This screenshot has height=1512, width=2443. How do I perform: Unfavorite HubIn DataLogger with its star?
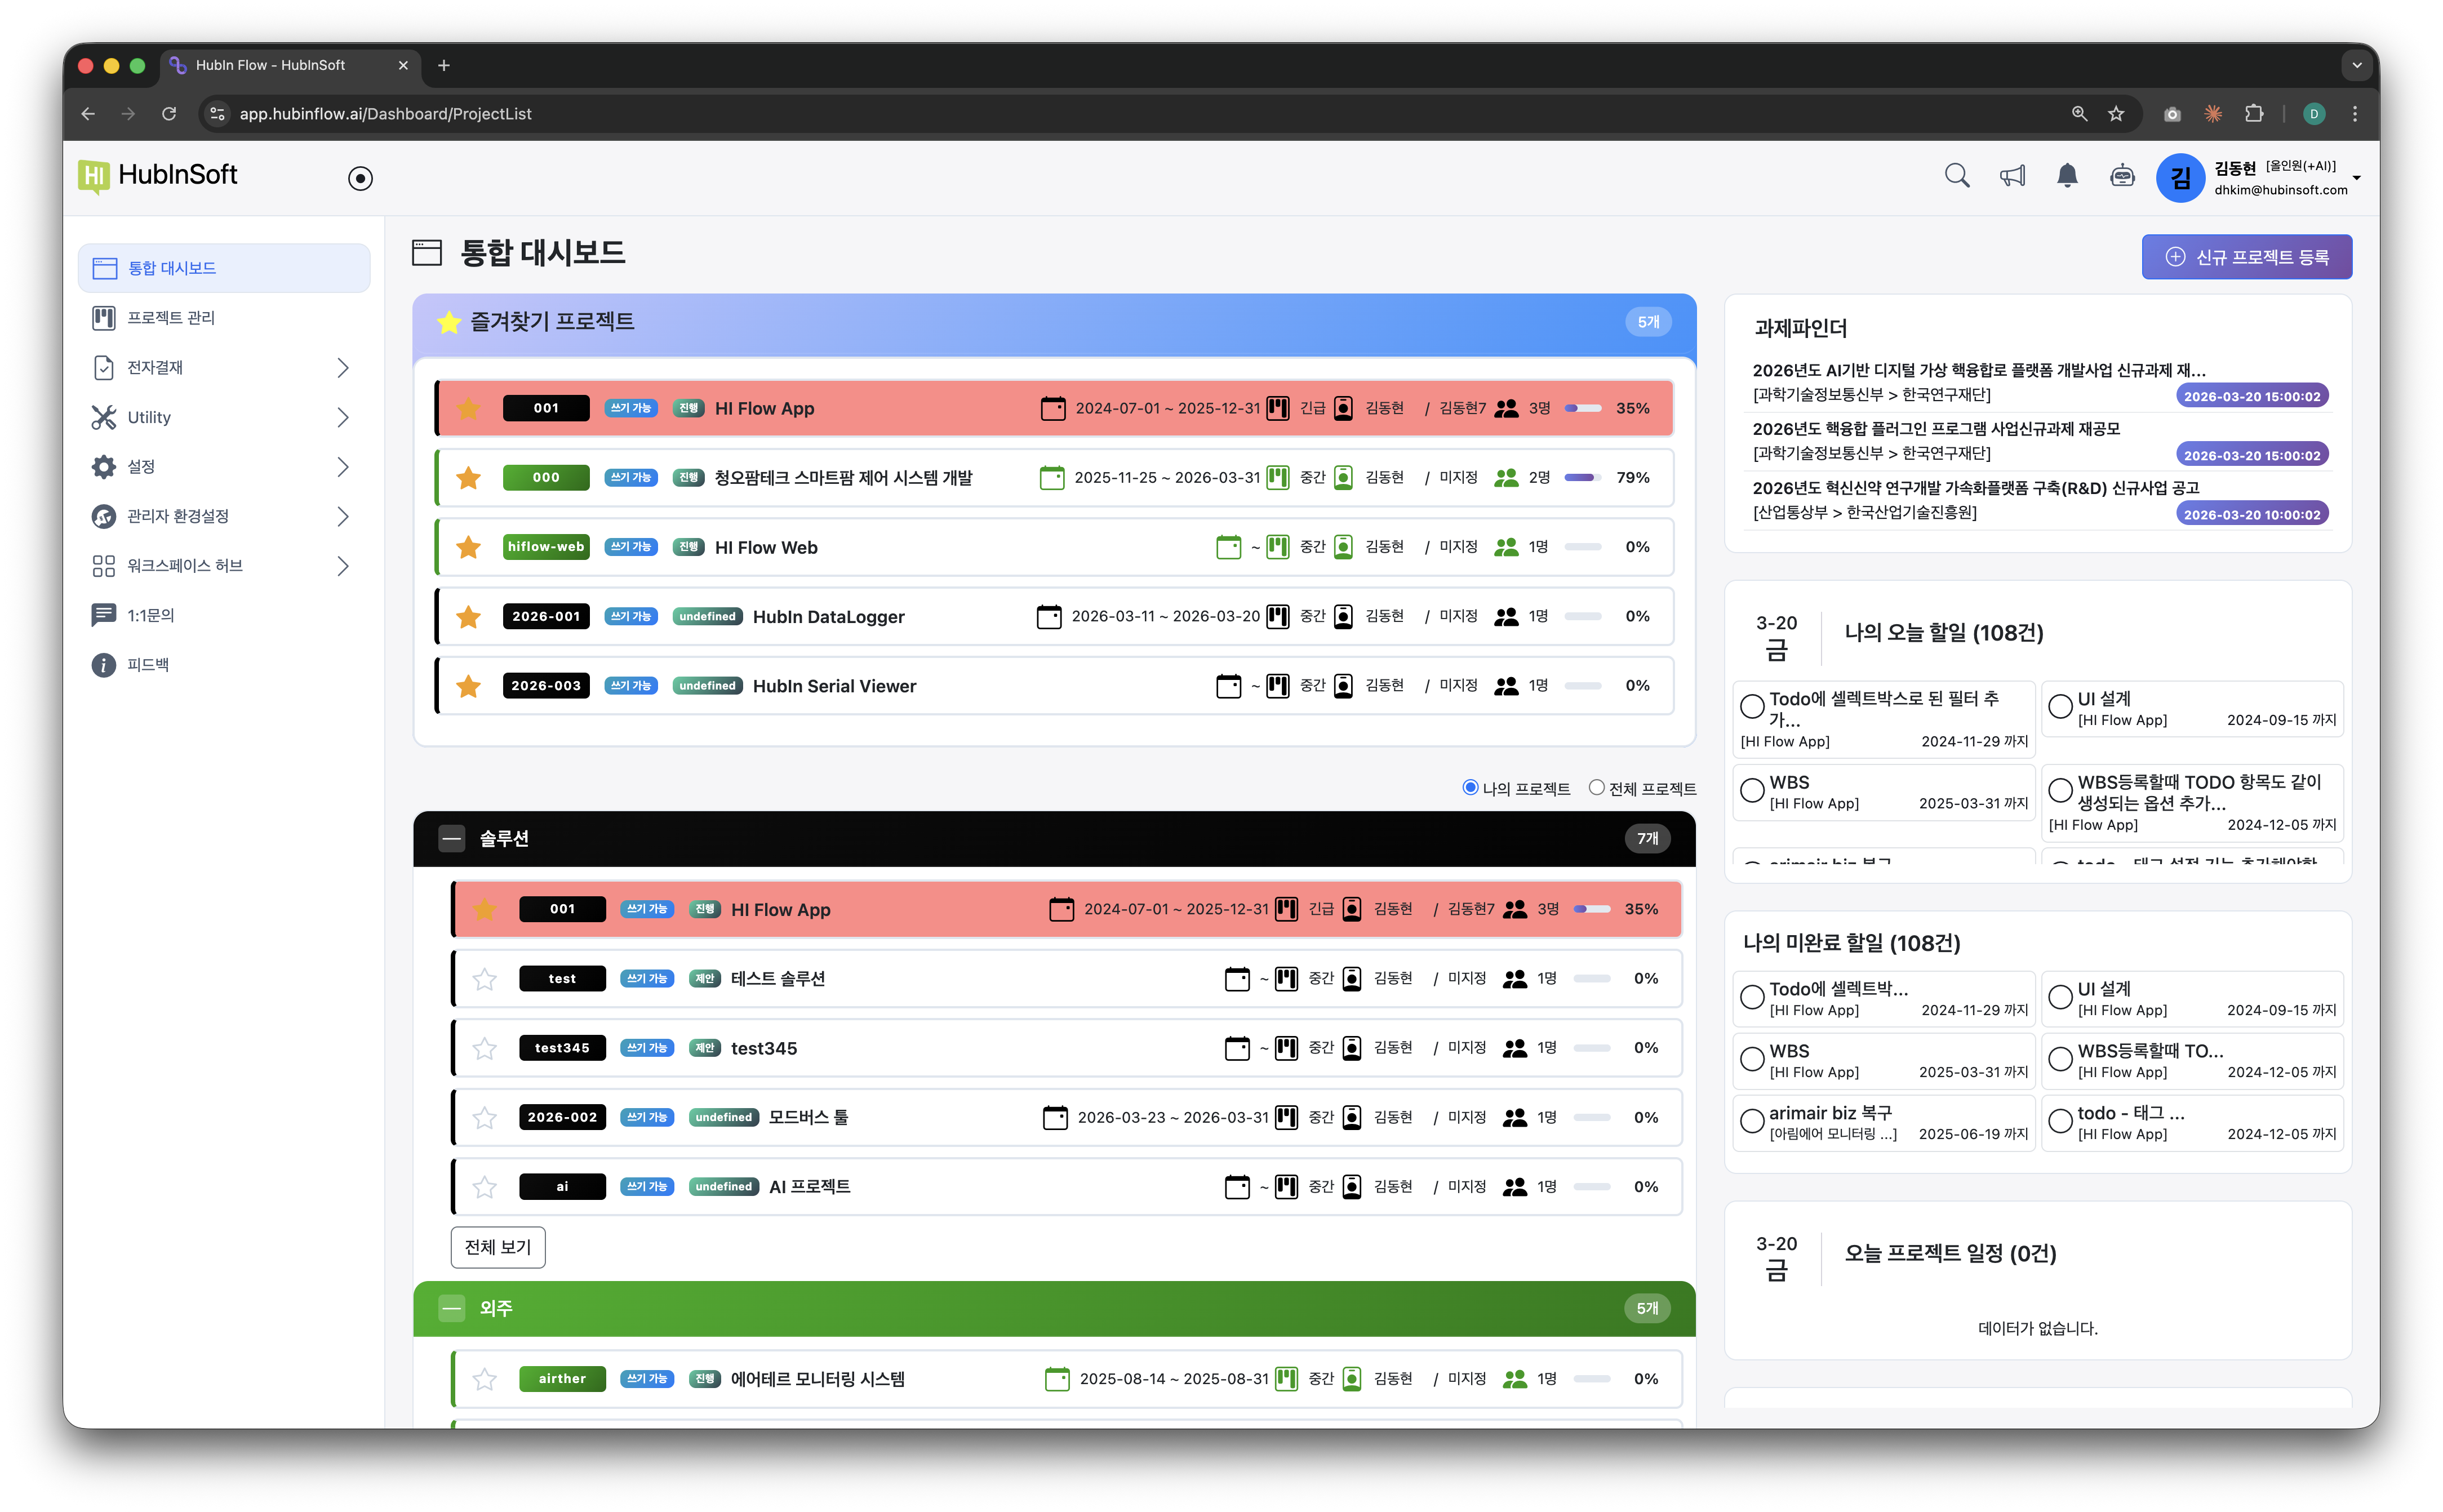click(468, 617)
